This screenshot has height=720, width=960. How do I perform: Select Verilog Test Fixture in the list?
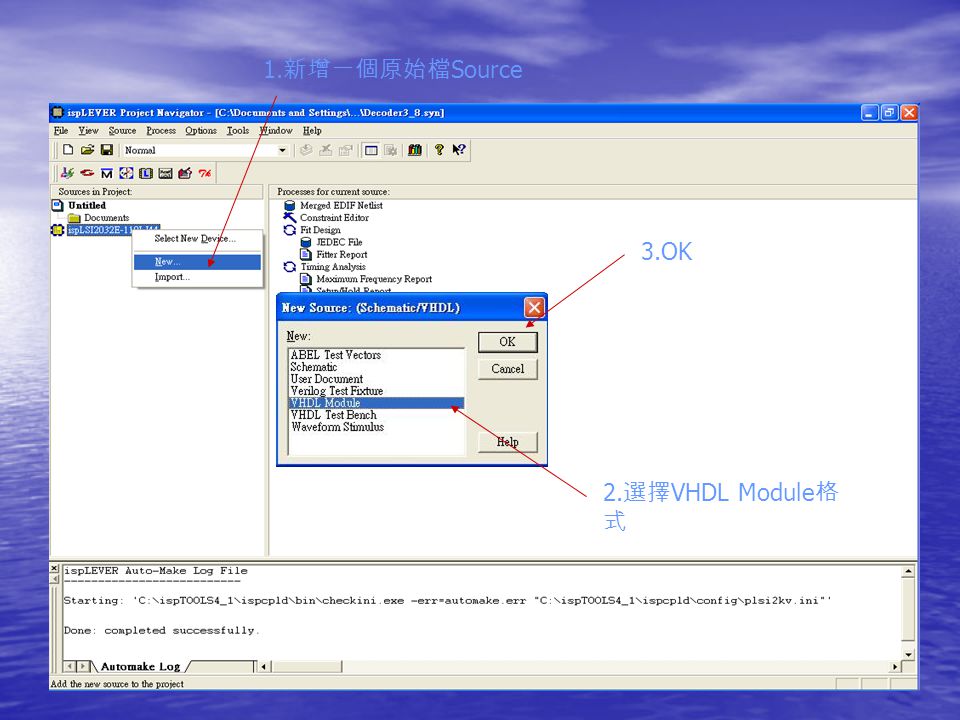(376, 391)
